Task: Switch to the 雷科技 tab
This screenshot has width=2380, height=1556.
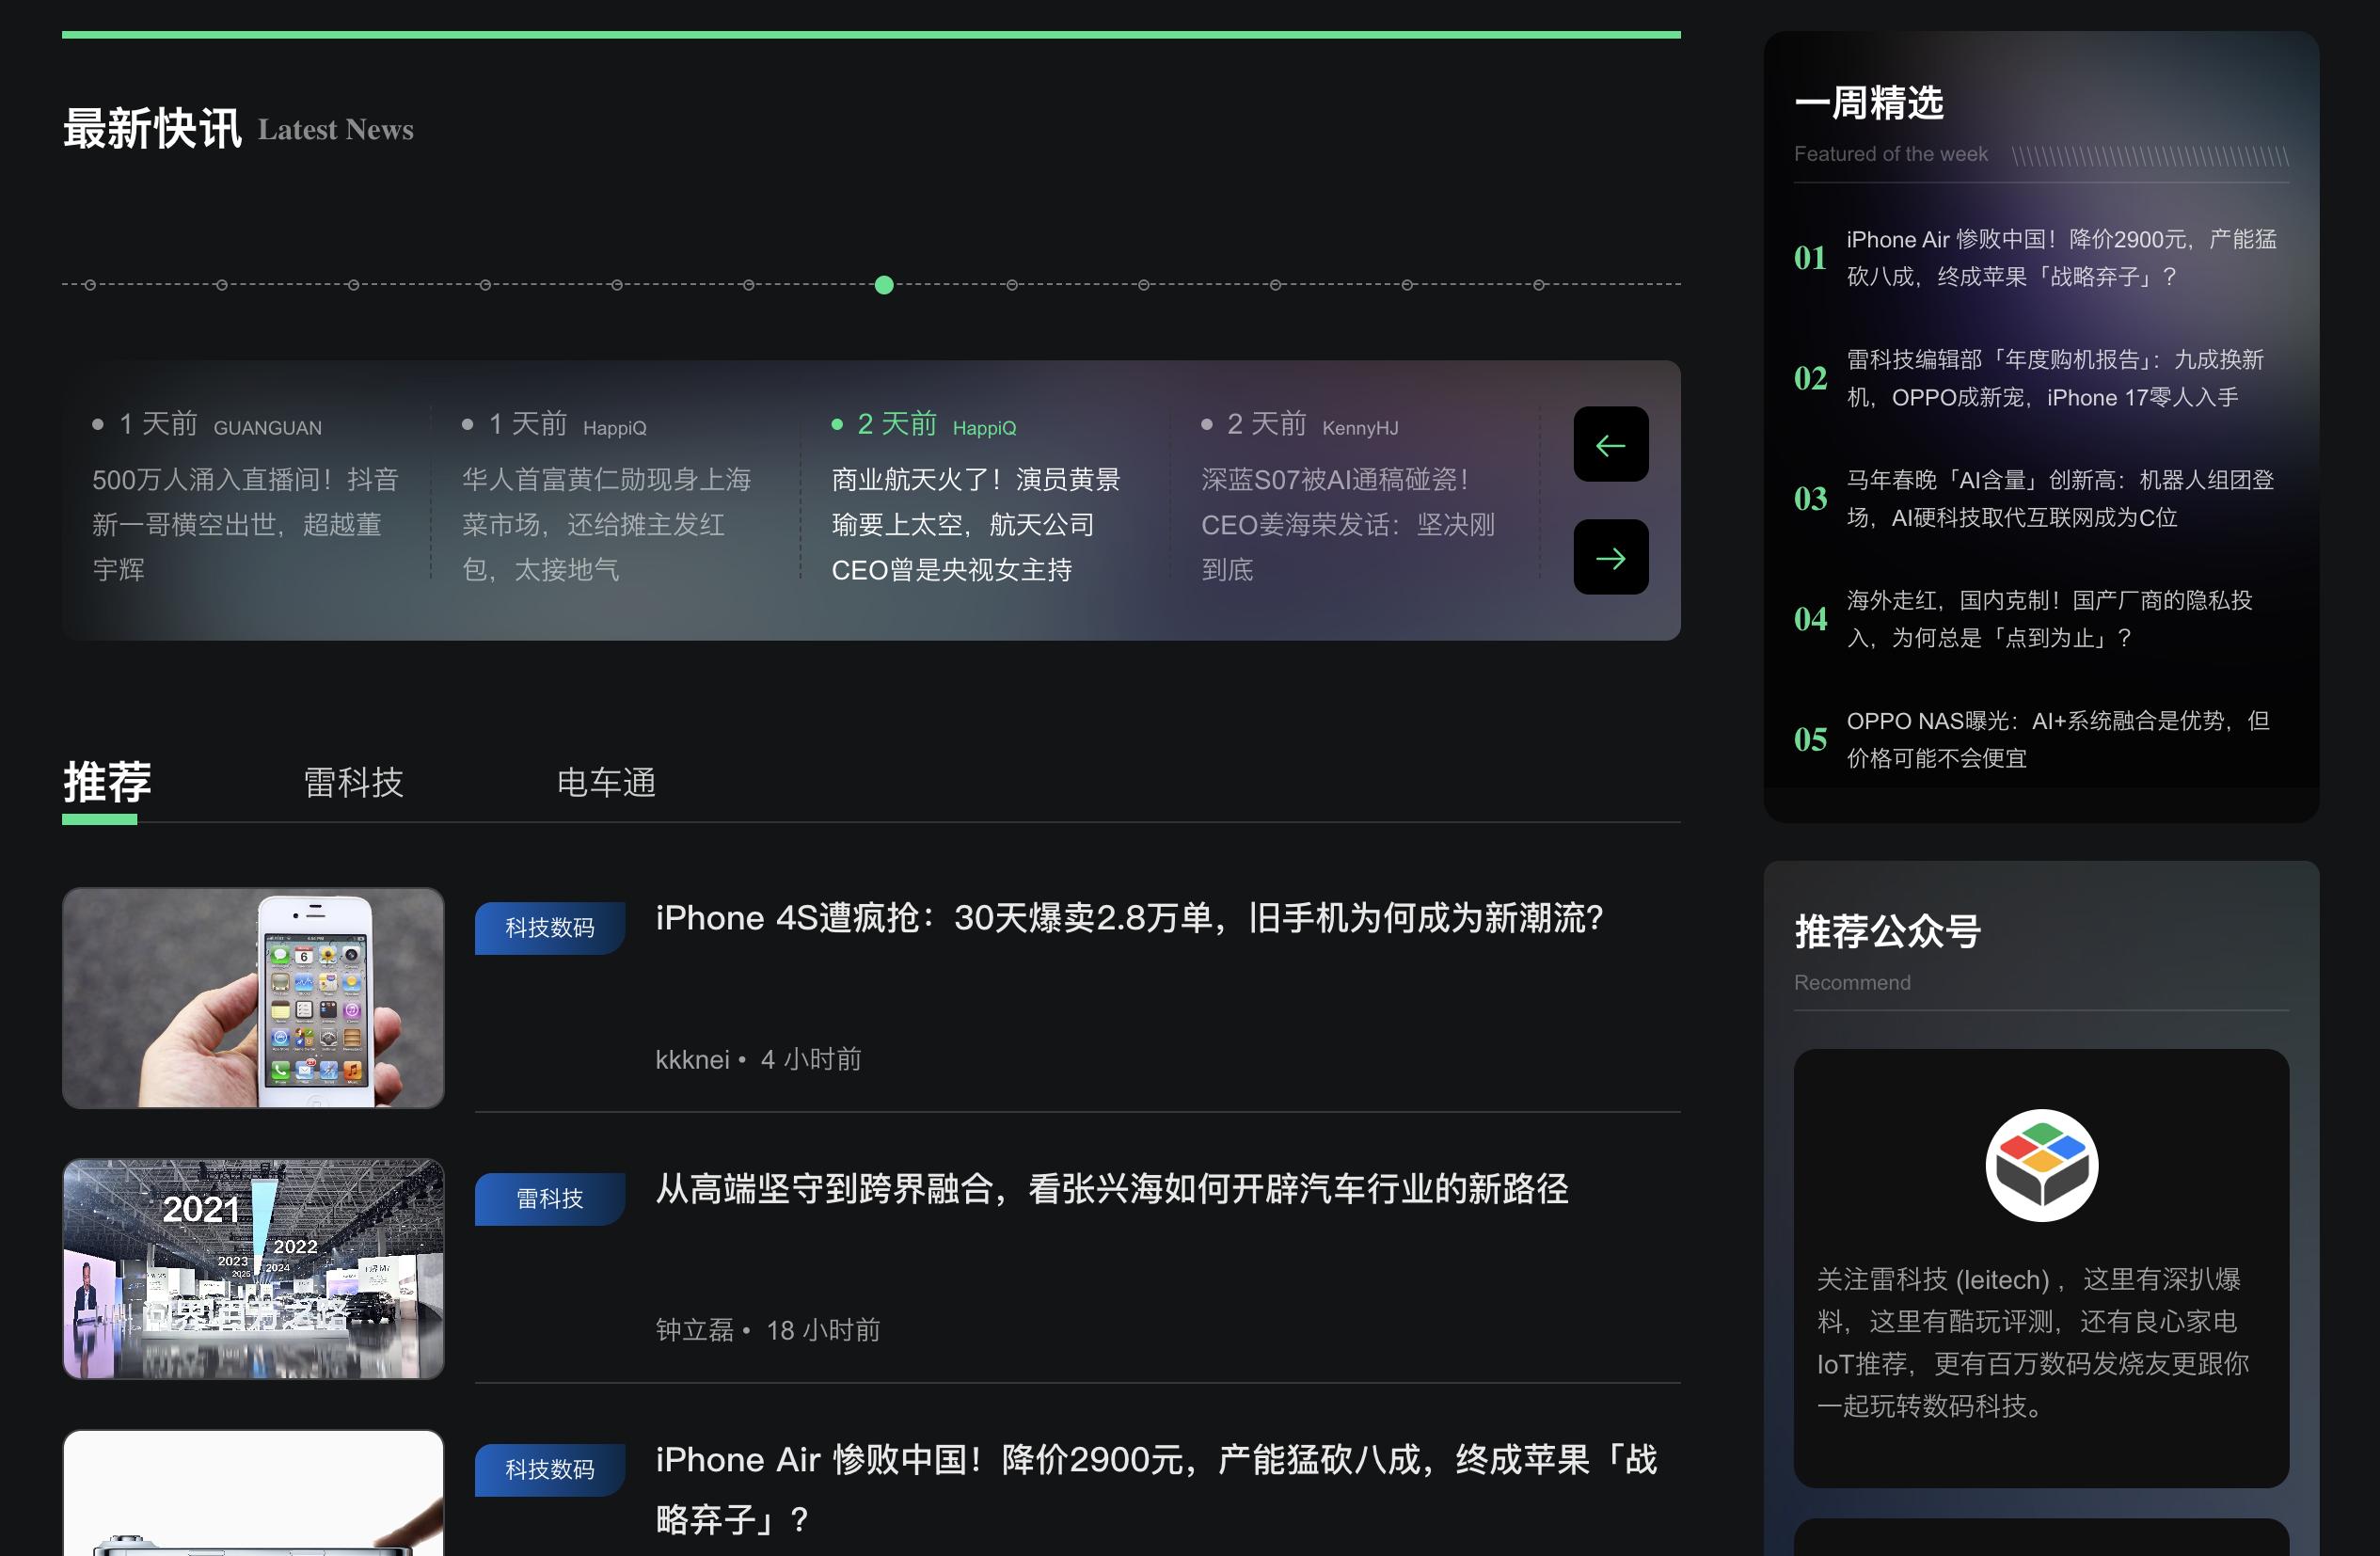Action: (x=352, y=783)
